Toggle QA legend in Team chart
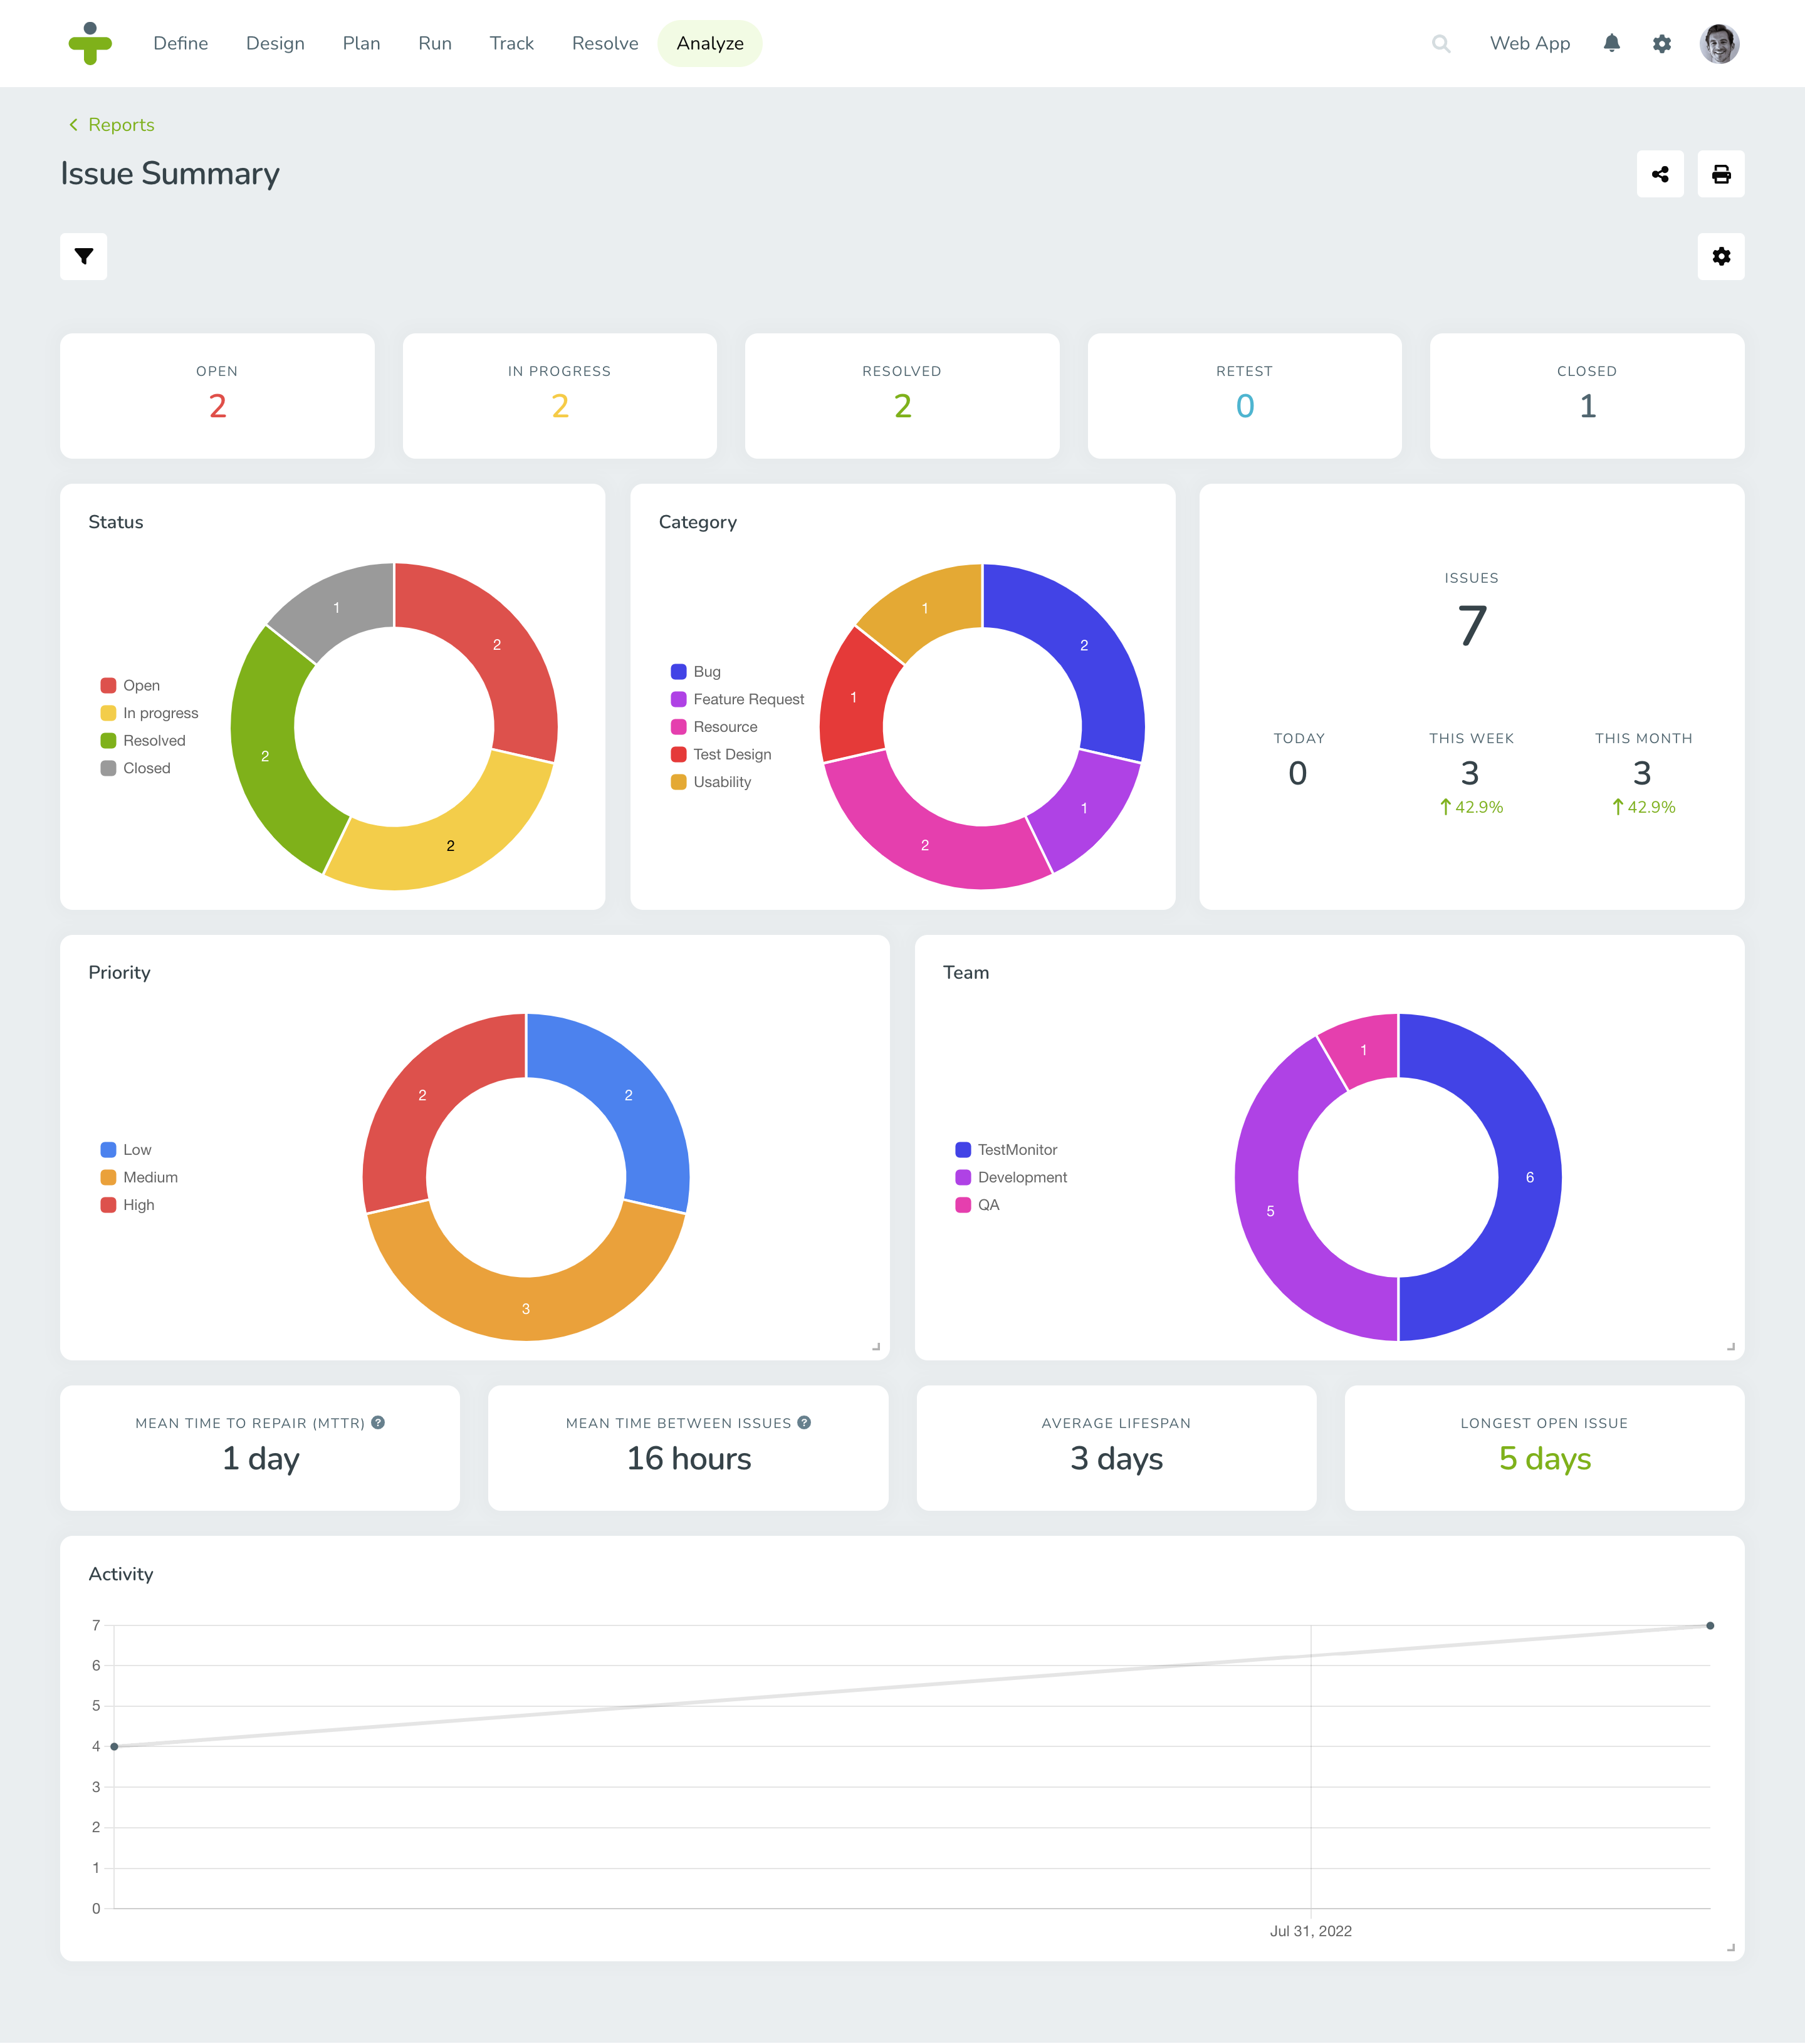Viewport: 1805px width, 2044px height. point(977,1205)
